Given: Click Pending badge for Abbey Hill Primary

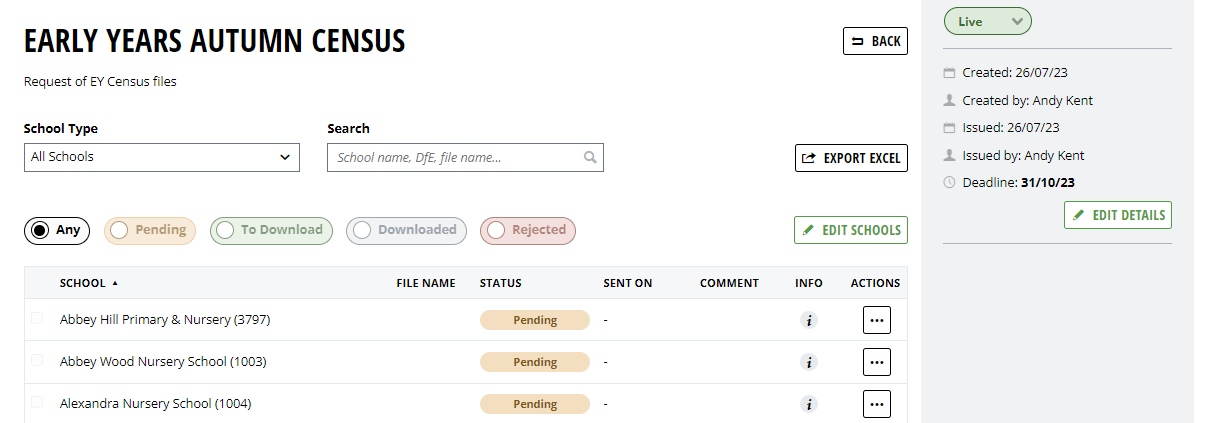Looking at the screenshot, I should pos(535,320).
